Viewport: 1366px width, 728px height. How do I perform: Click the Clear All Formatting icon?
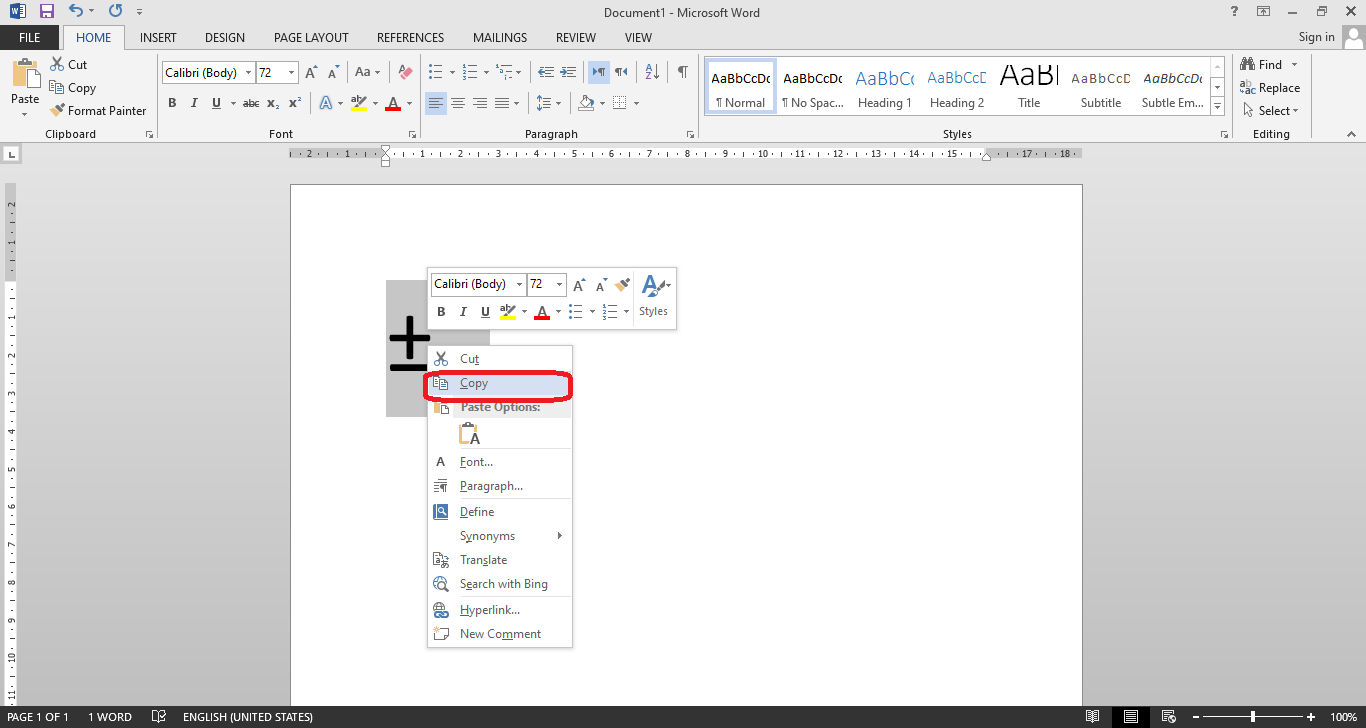point(405,72)
